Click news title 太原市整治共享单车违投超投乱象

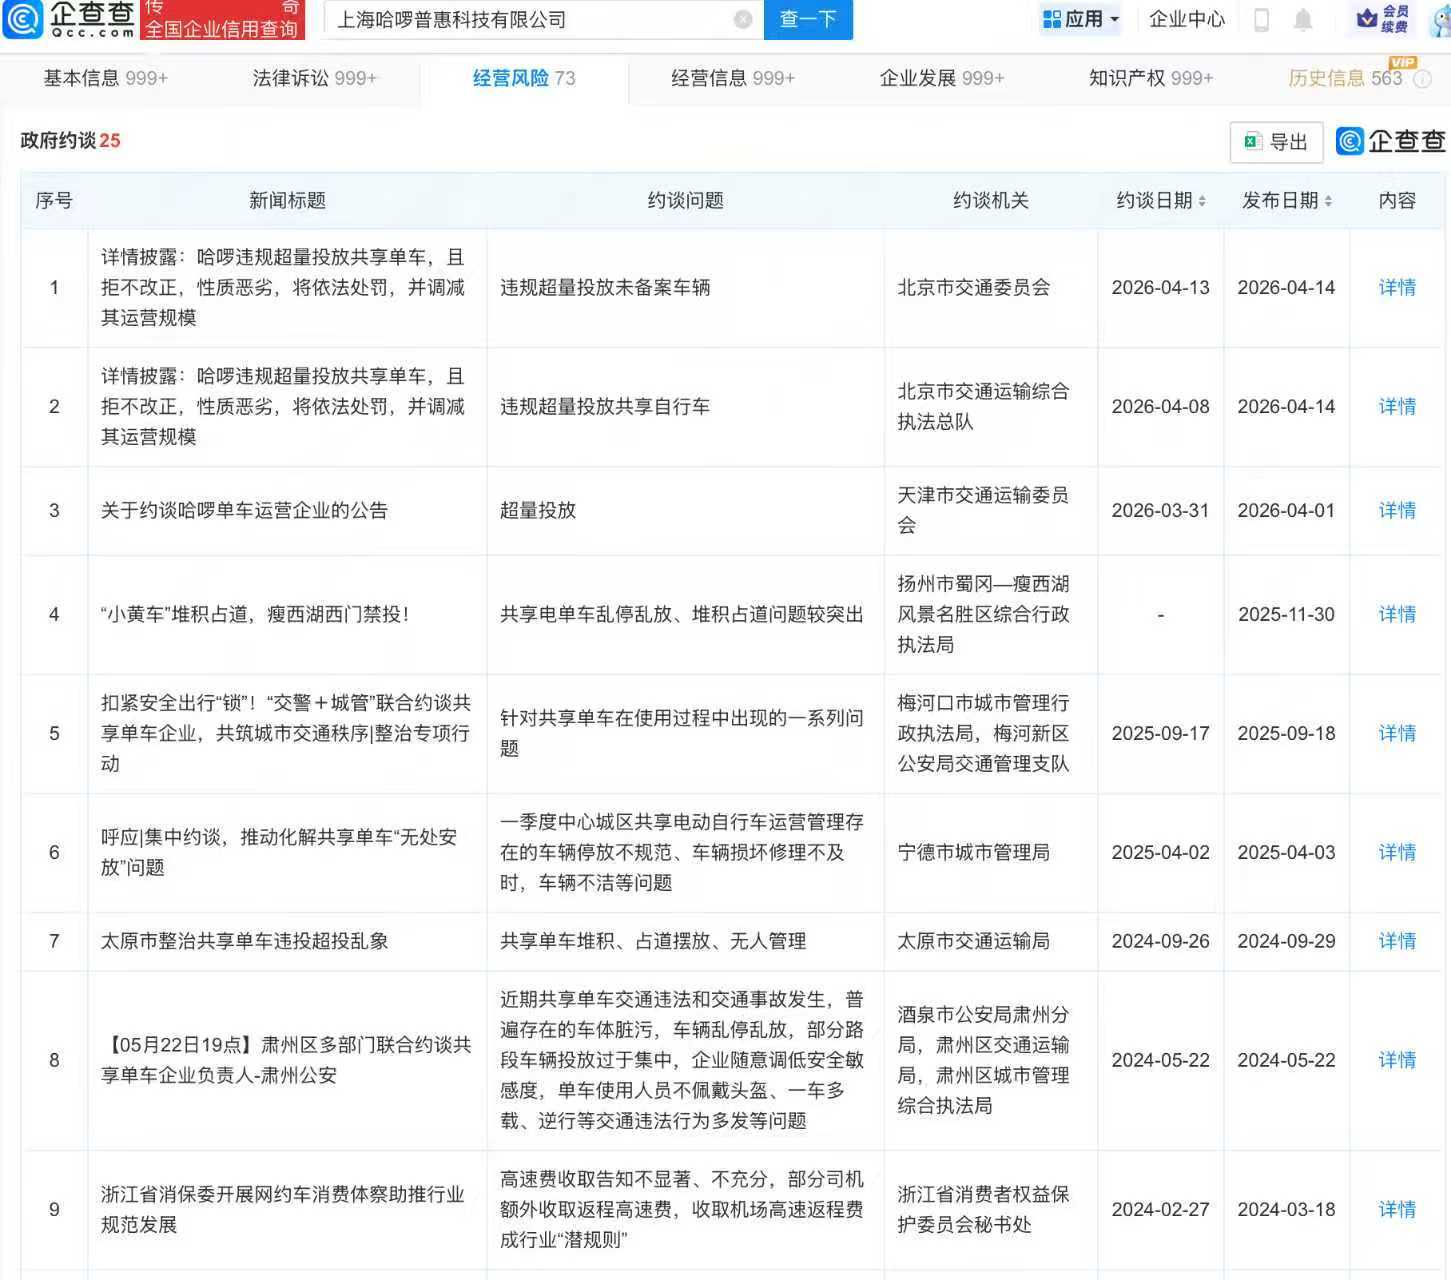point(244,942)
